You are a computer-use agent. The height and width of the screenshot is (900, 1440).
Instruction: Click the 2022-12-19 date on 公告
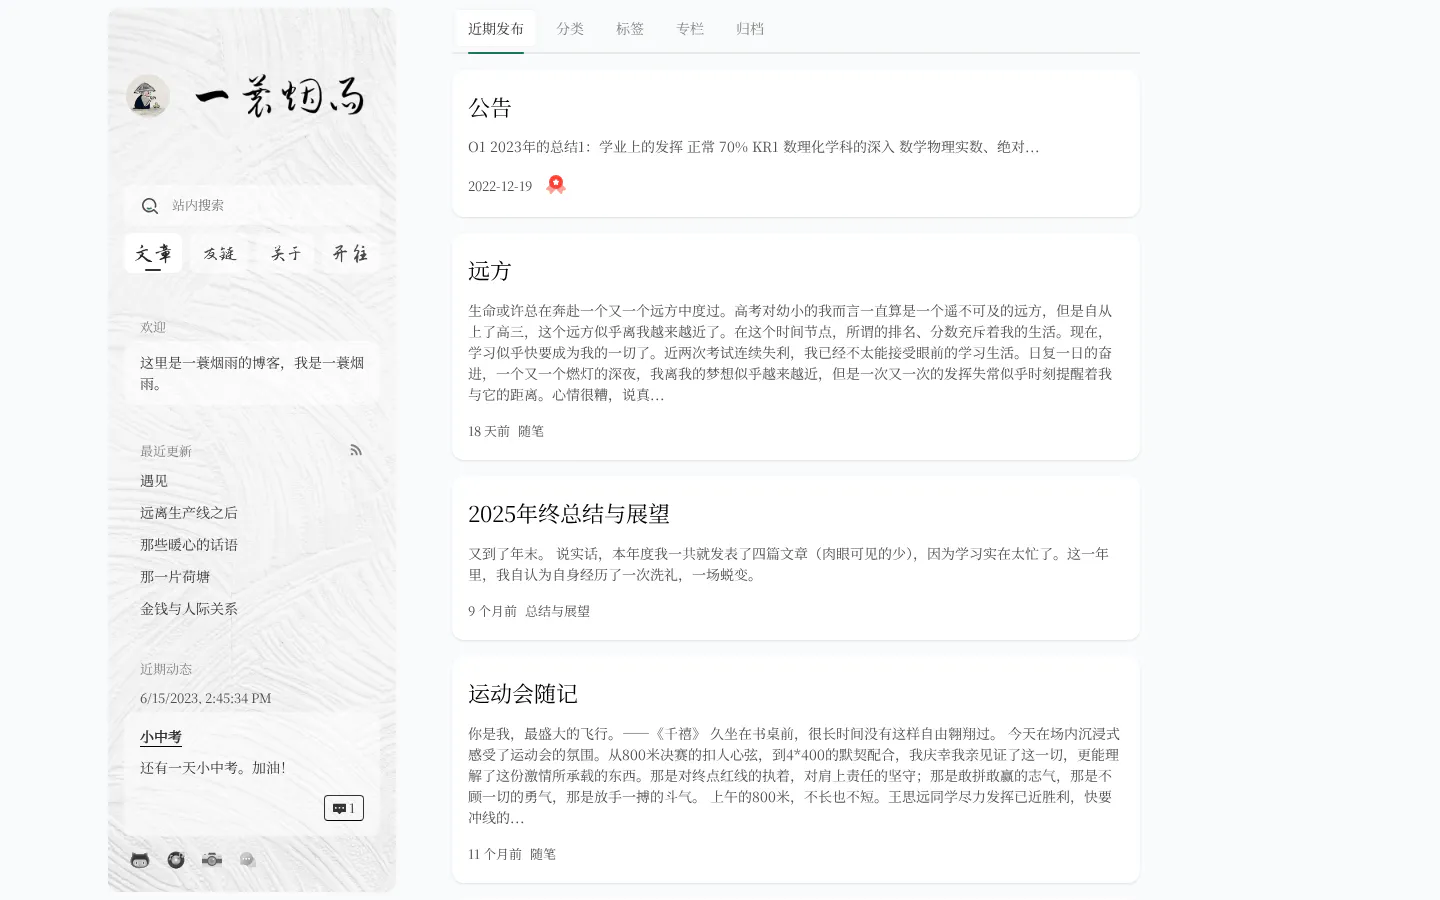pos(500,186)
